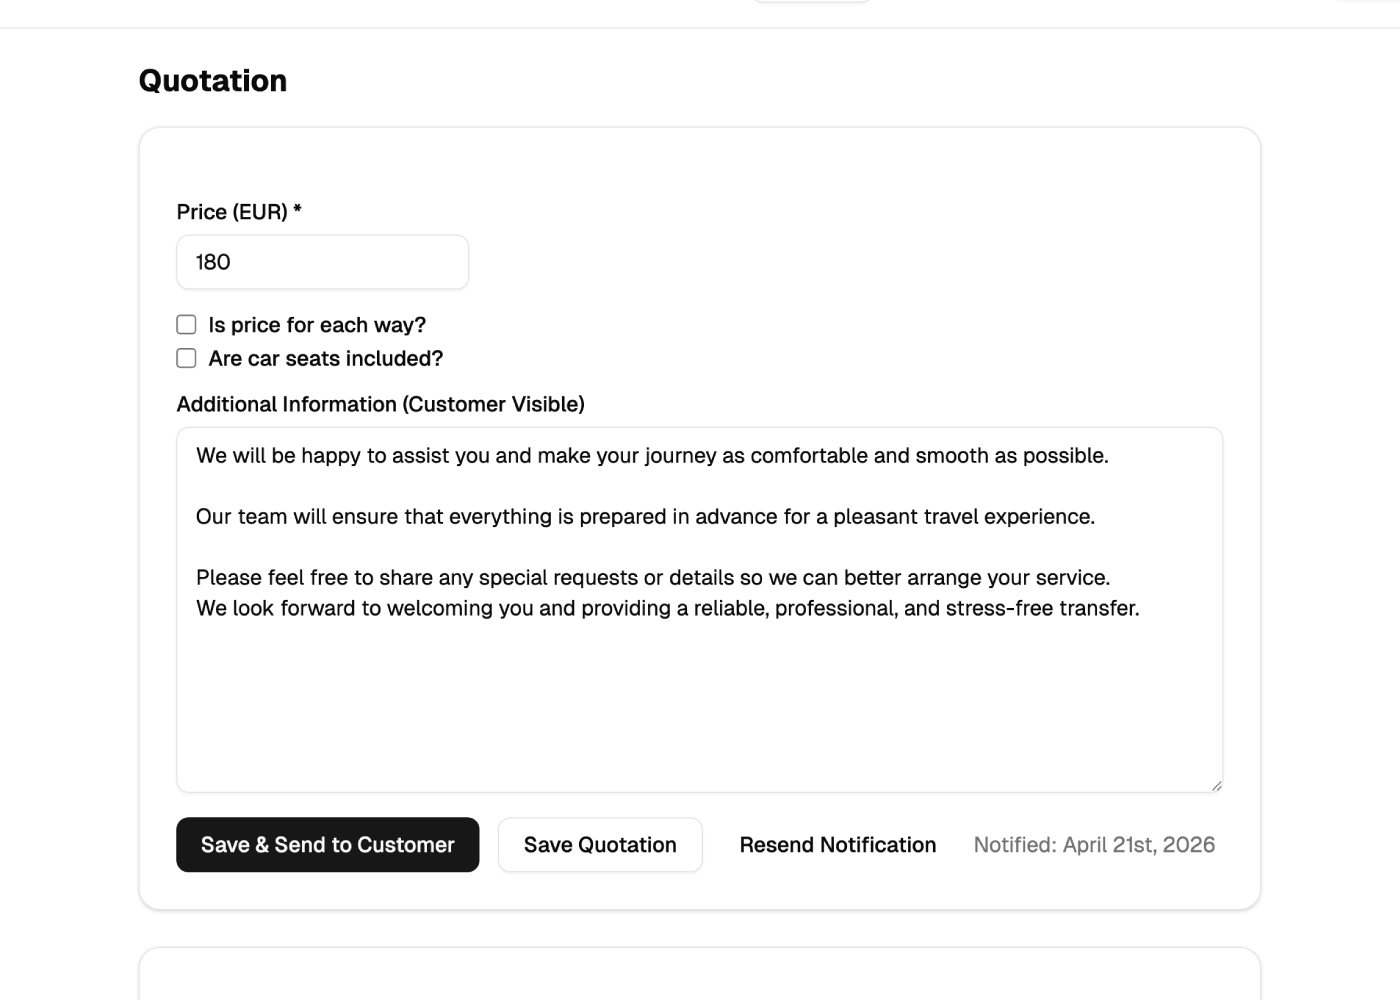Click the 'Is price for each way?' label text
The width and height of the screenshot is (1400, 1000).
pyautogui.click(x=316, y=324)
